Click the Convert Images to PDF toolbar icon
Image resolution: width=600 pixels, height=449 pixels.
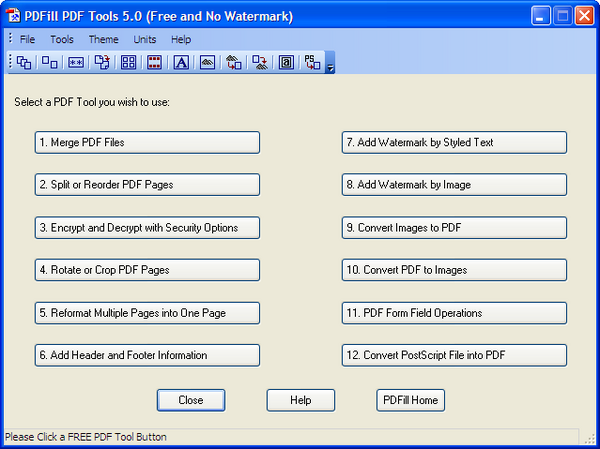[x=233, y=62]
